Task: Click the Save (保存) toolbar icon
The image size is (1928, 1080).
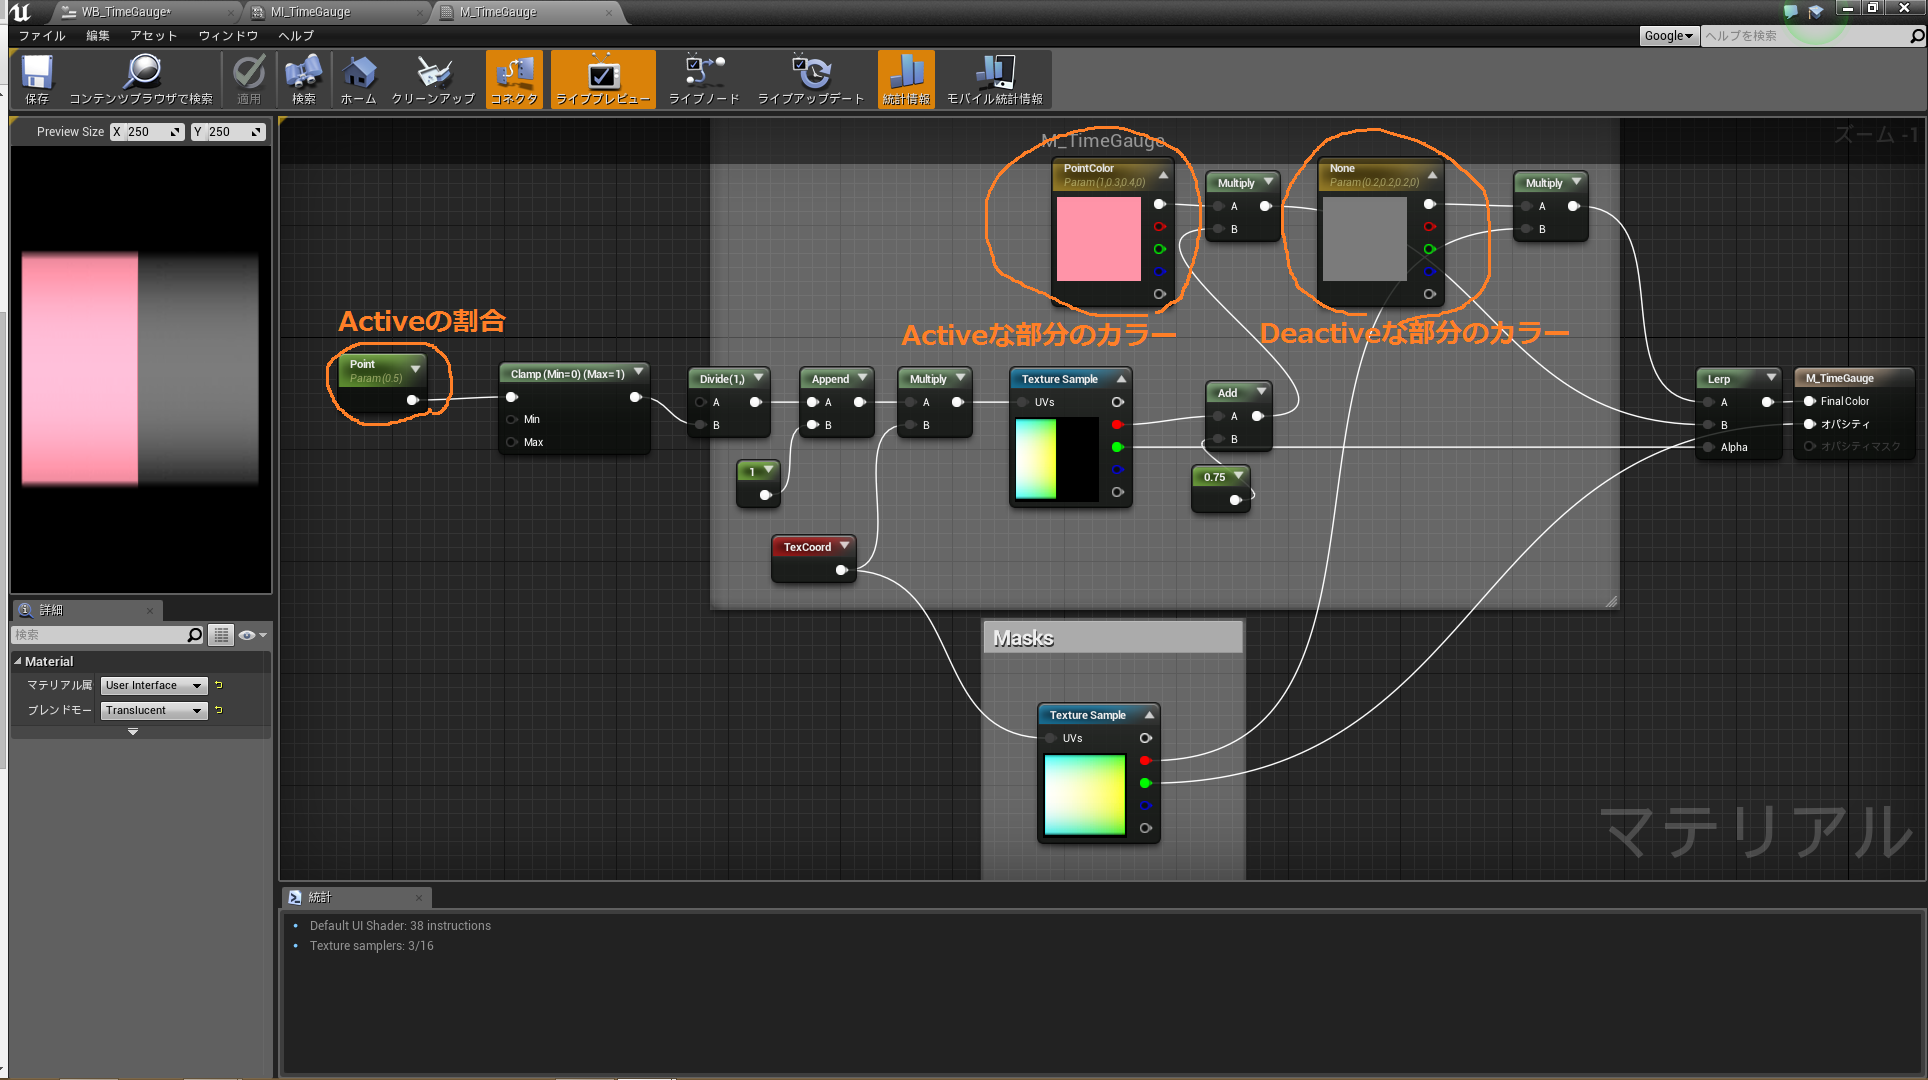Action: 37,74
